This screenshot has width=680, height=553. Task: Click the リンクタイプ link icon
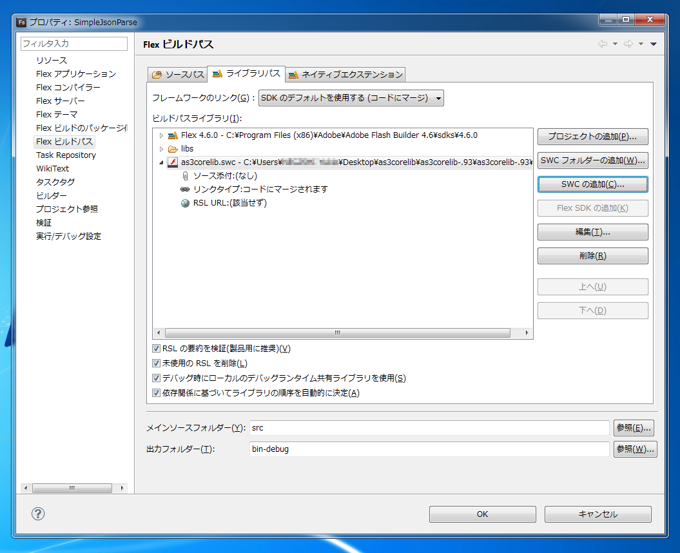point(185,189)
